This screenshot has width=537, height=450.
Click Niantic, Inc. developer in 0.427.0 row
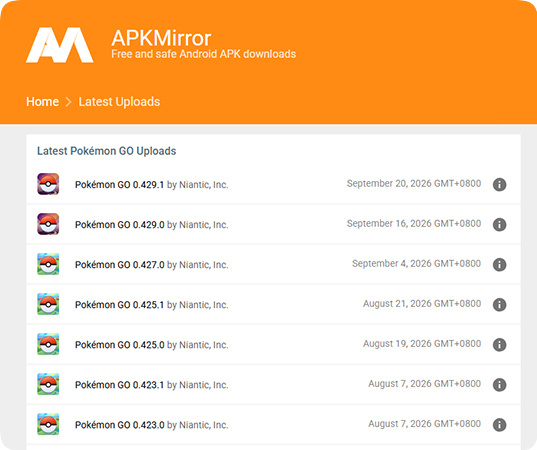pyautogui.click(x=204, y=265)
